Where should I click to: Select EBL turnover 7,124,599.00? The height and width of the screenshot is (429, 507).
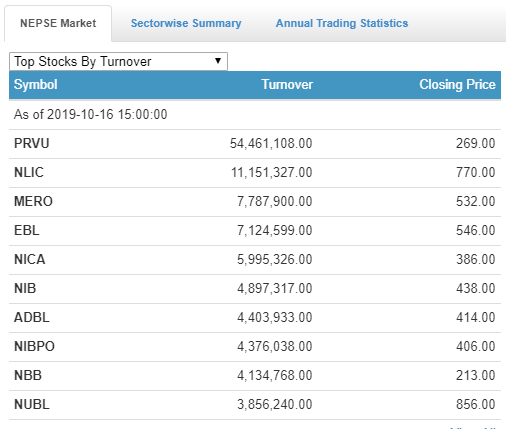[x=275, y=230]
